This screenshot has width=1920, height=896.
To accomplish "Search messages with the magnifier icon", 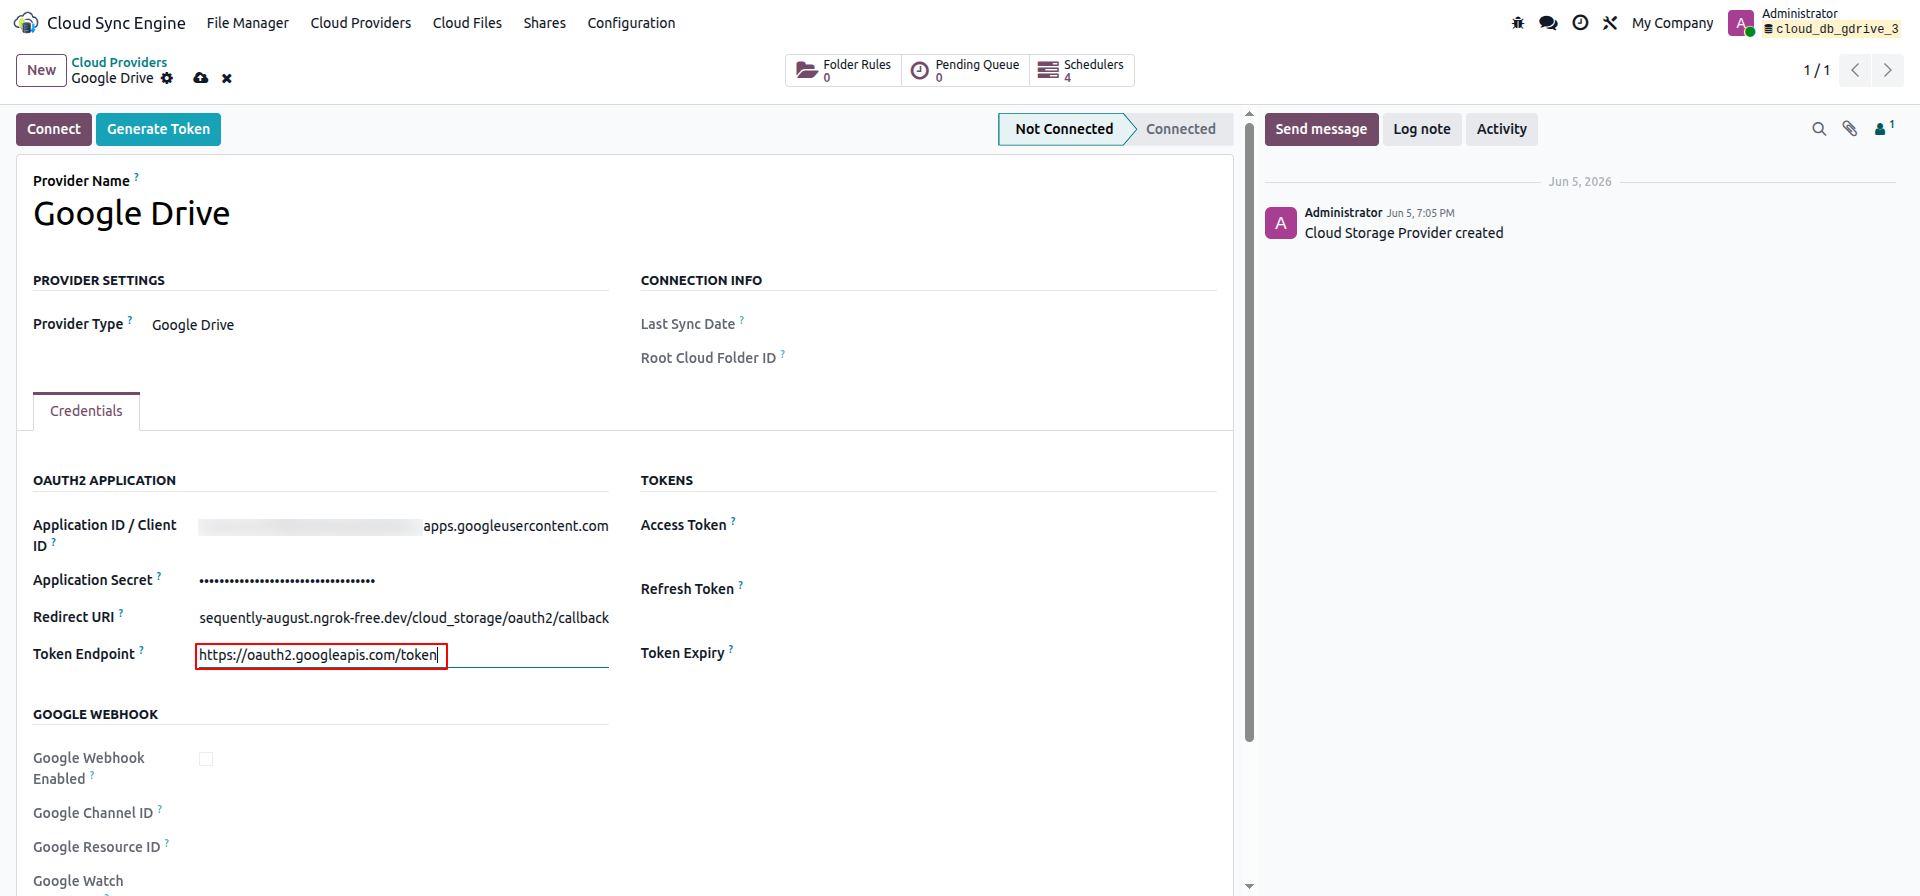I will point(1819,129).
